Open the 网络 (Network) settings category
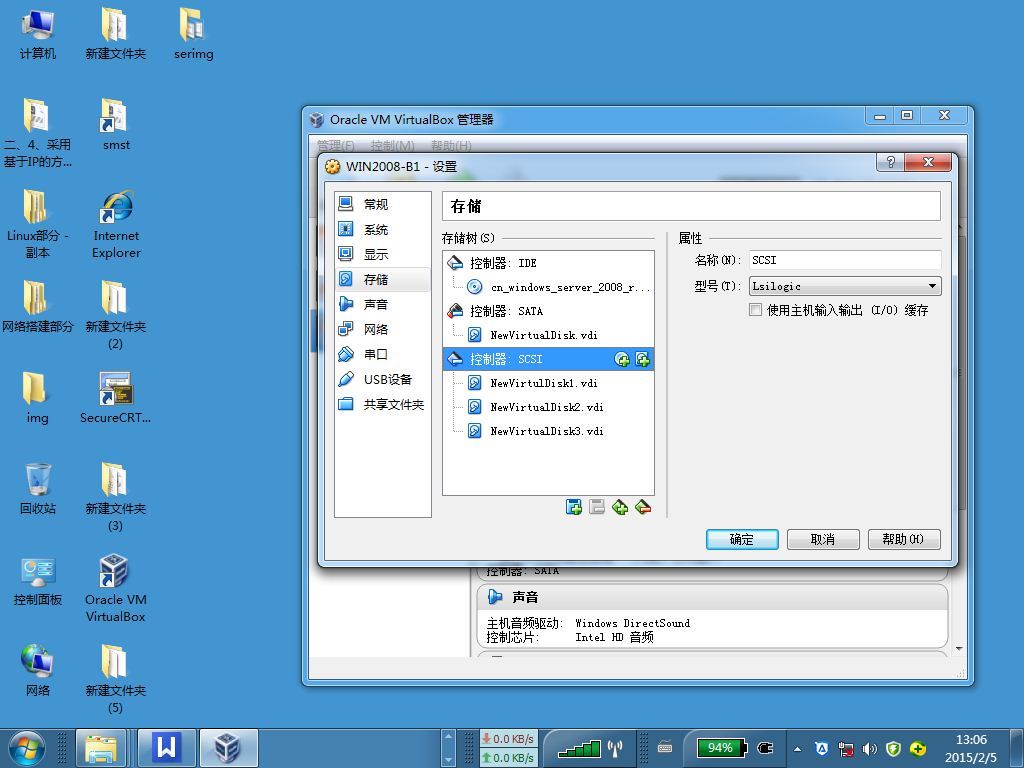Viewport: 1024px width, 768px height. 383,329
